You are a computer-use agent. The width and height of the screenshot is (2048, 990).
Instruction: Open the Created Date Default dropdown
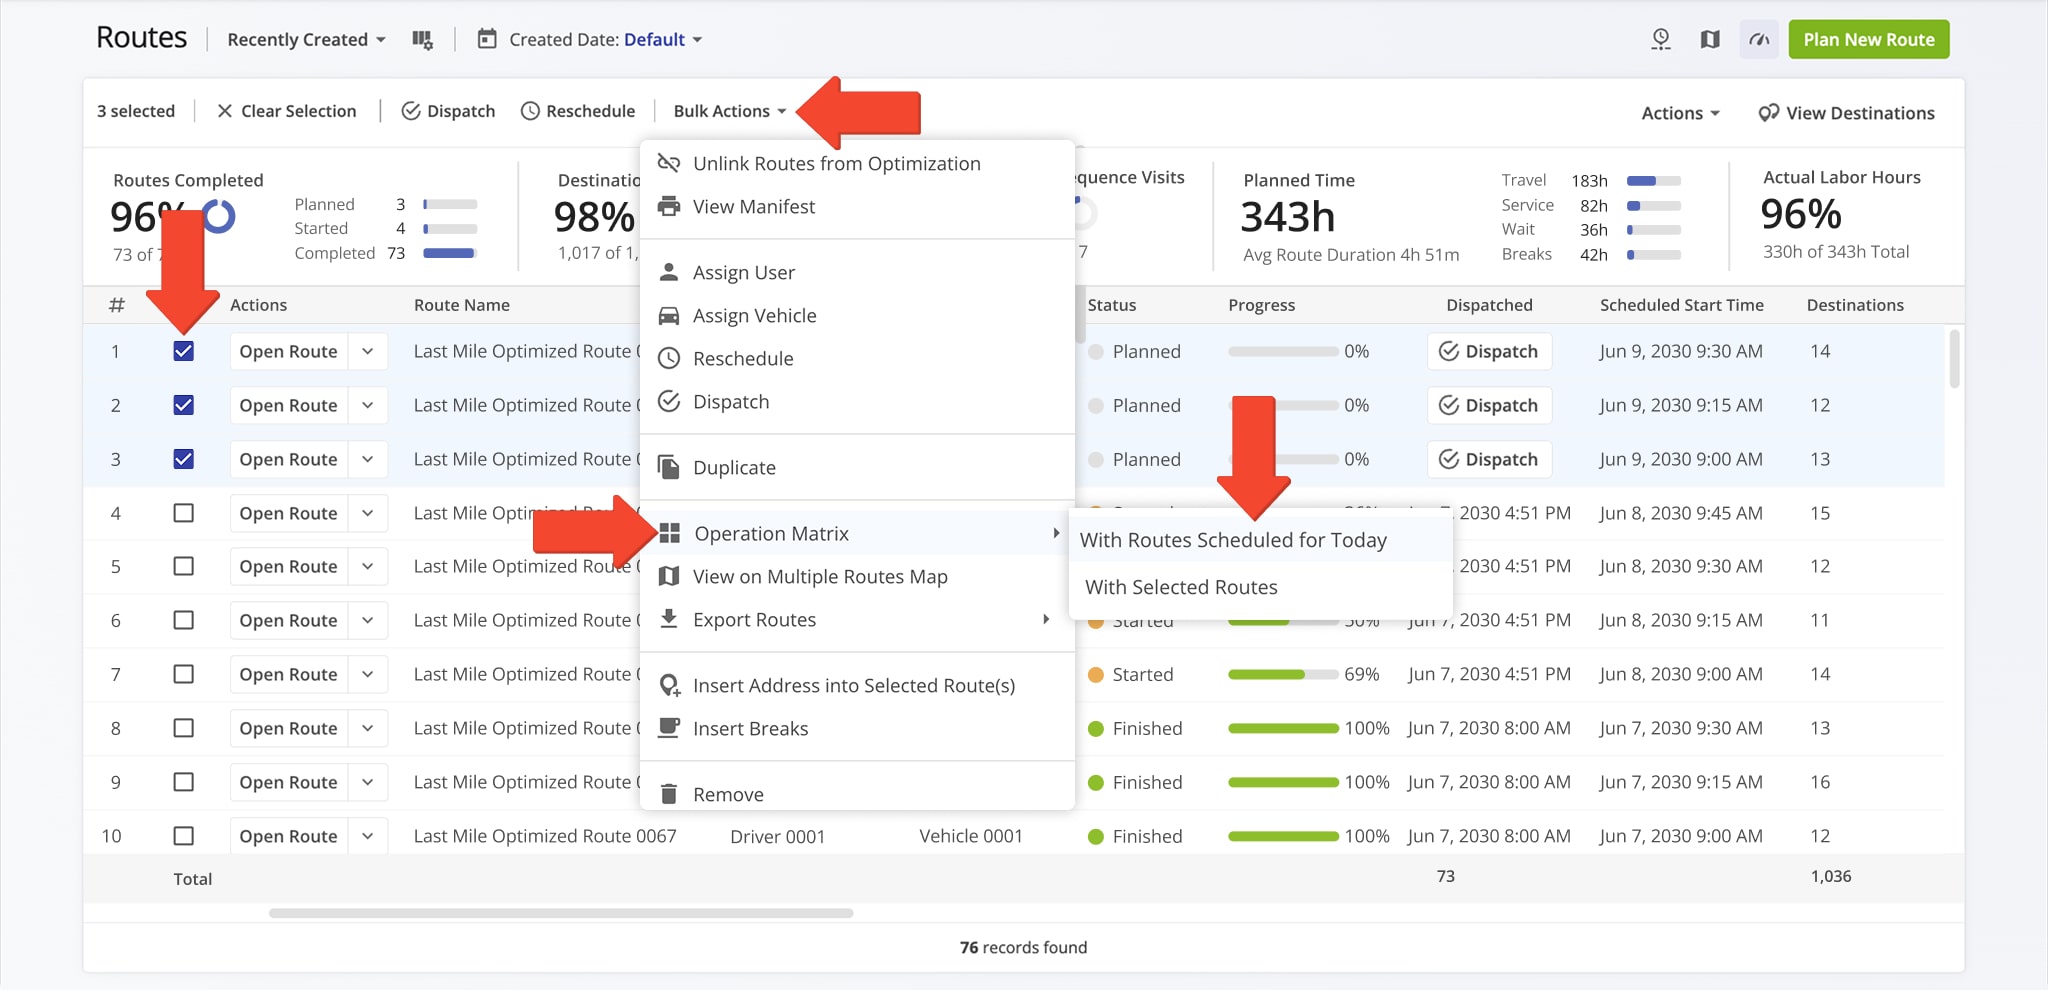(663, 40)
